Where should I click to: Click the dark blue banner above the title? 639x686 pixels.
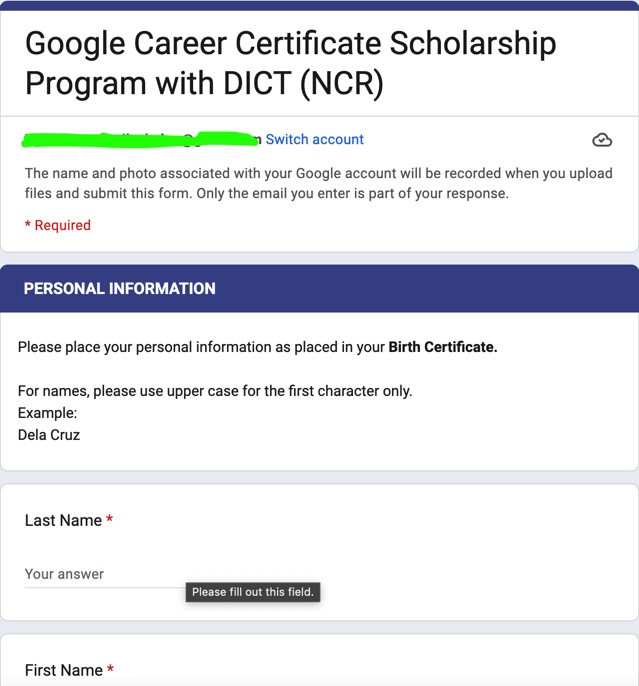[319, 6]
